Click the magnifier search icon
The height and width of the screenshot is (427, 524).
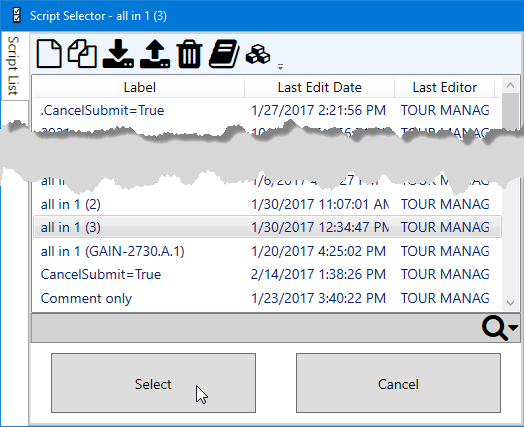pos(495,328)
